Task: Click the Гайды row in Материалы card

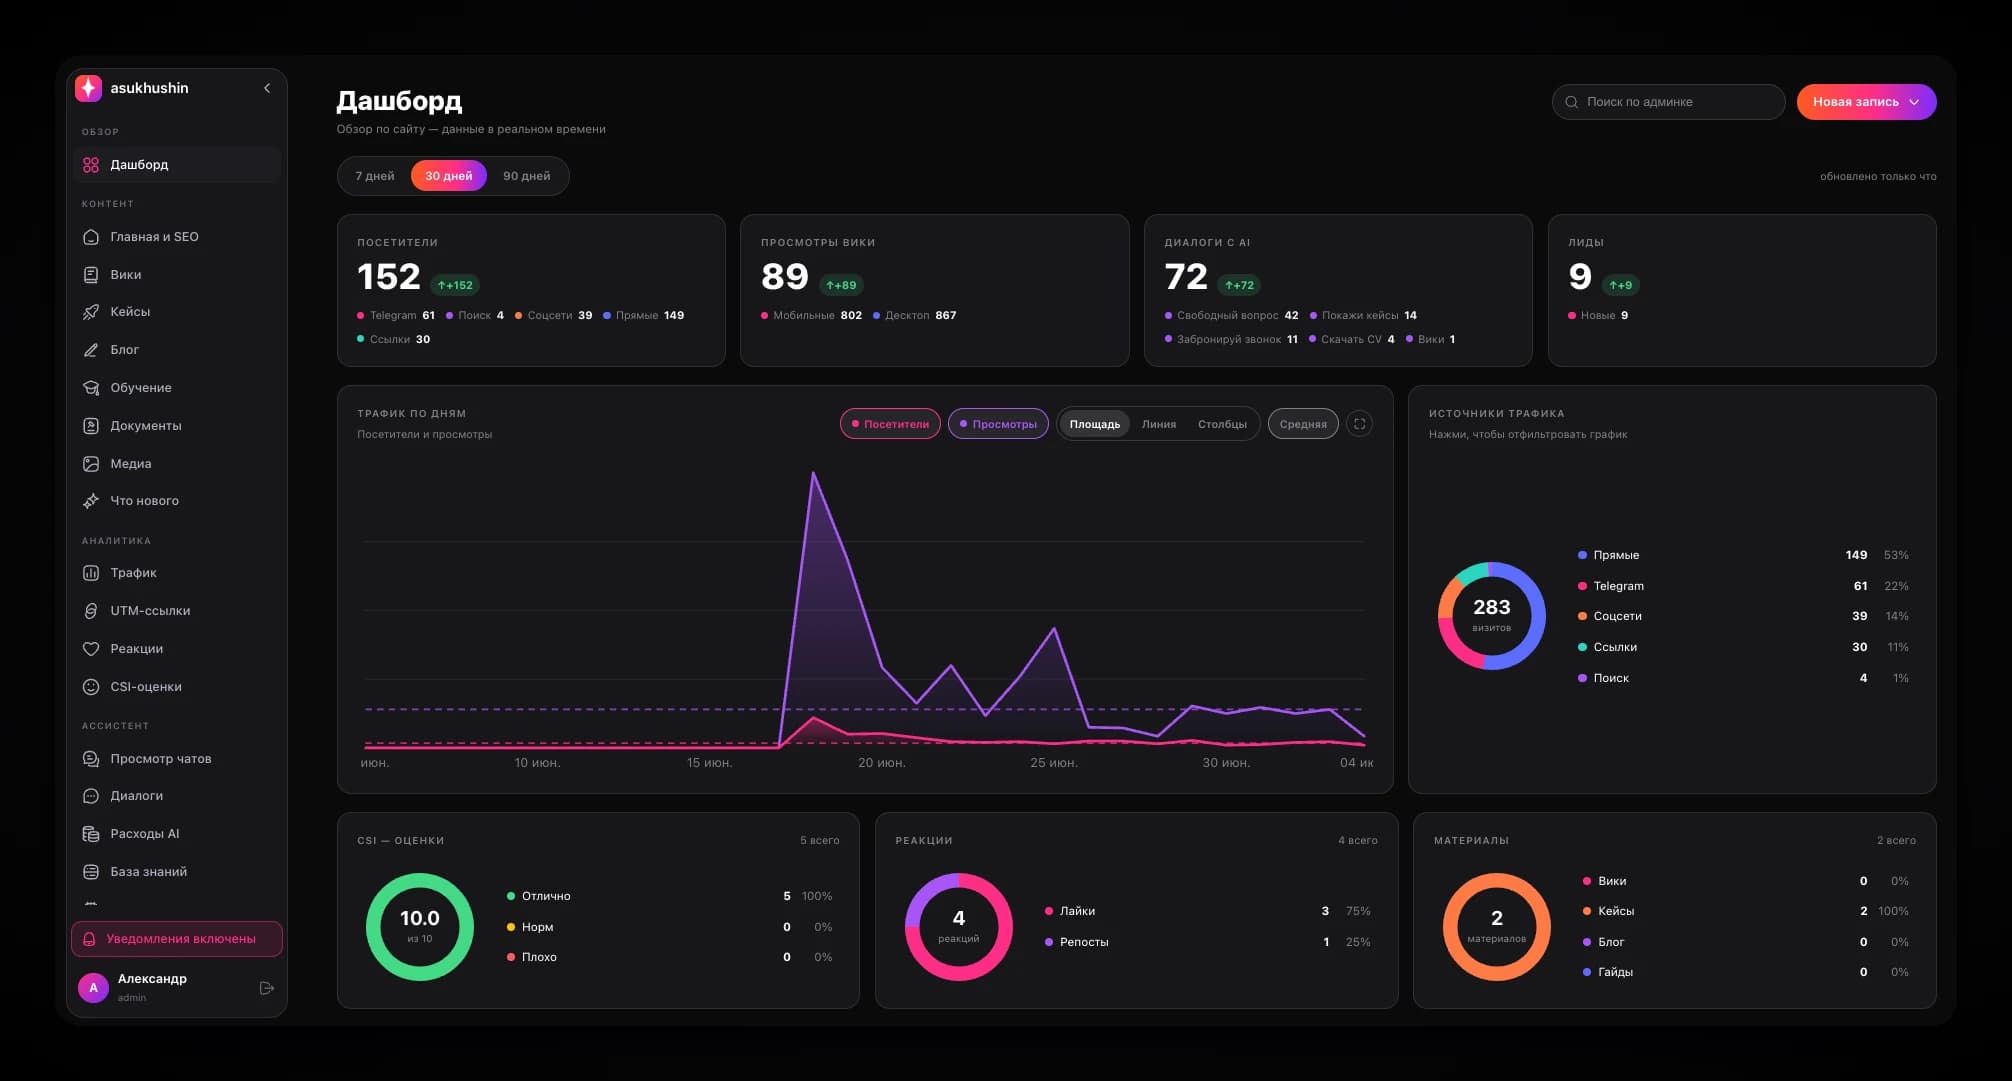Action: coord(1745,972)
